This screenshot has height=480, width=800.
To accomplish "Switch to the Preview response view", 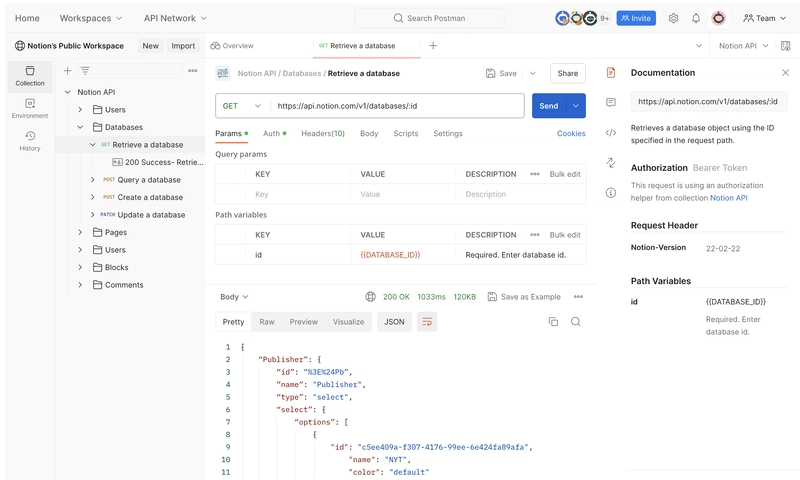I will [x=304, y=322].
